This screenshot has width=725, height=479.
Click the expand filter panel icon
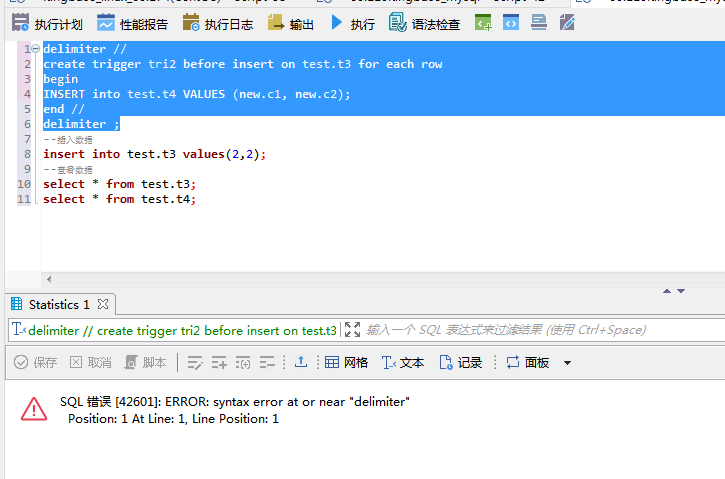point(352,330)
